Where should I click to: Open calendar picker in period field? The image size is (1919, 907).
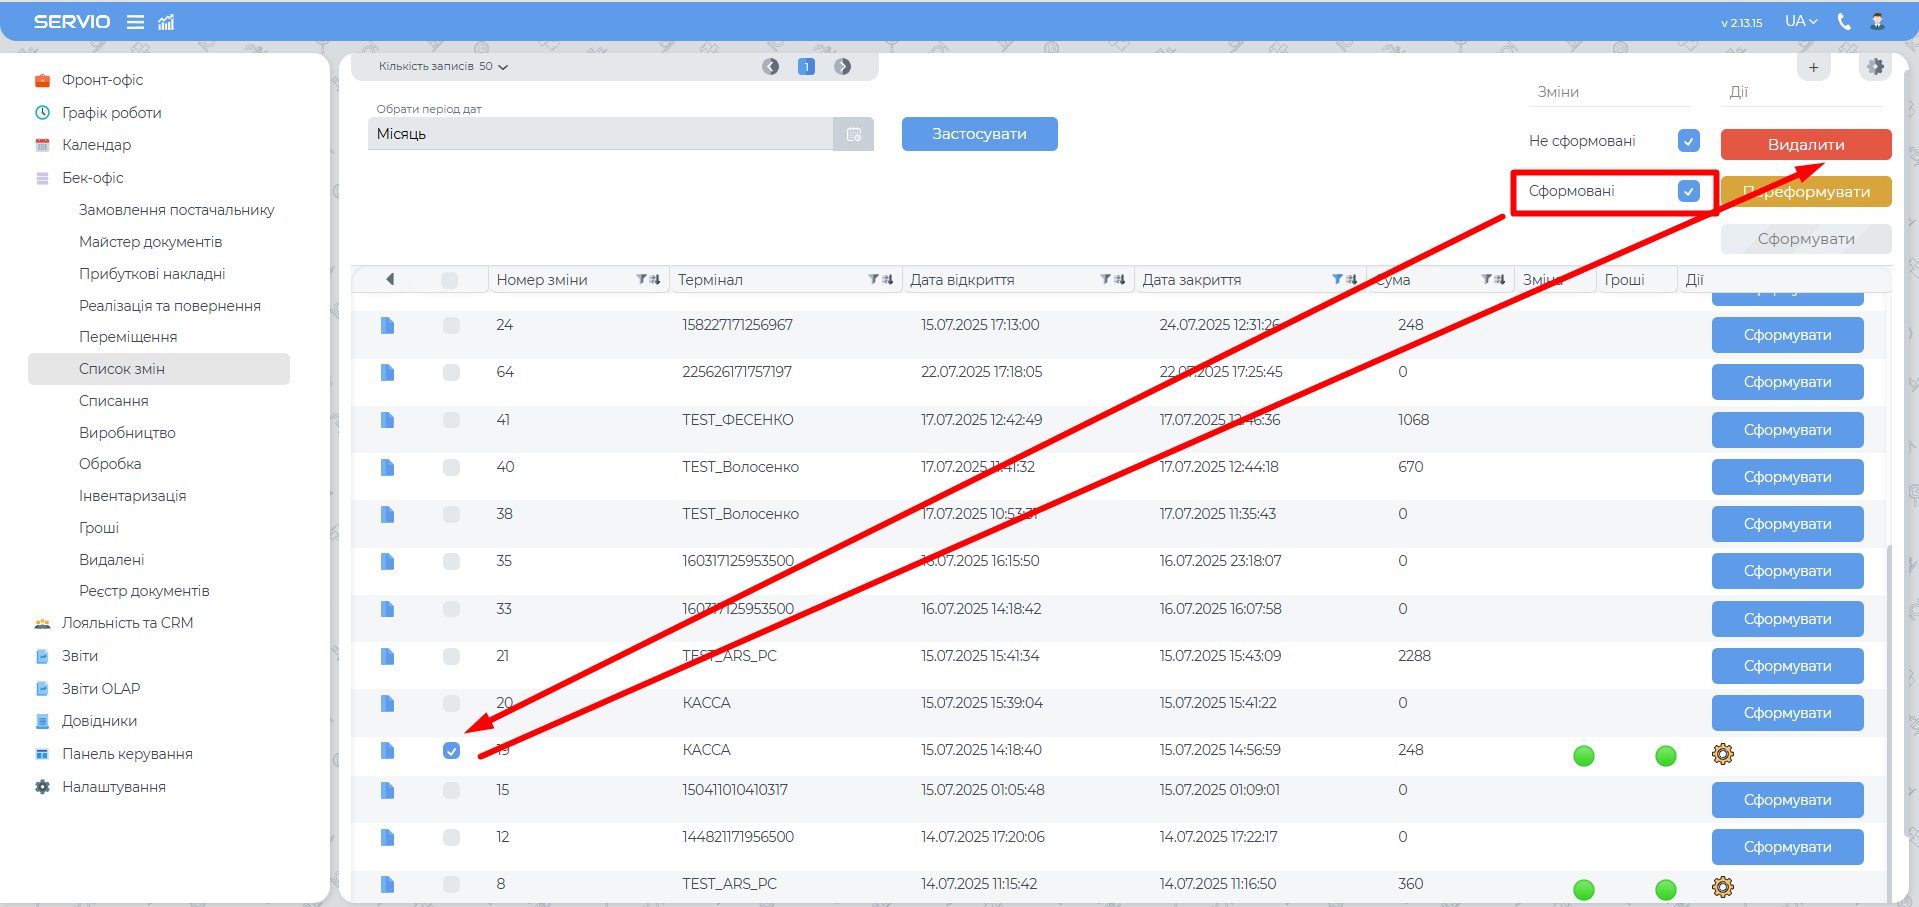(x=853, y=134)
